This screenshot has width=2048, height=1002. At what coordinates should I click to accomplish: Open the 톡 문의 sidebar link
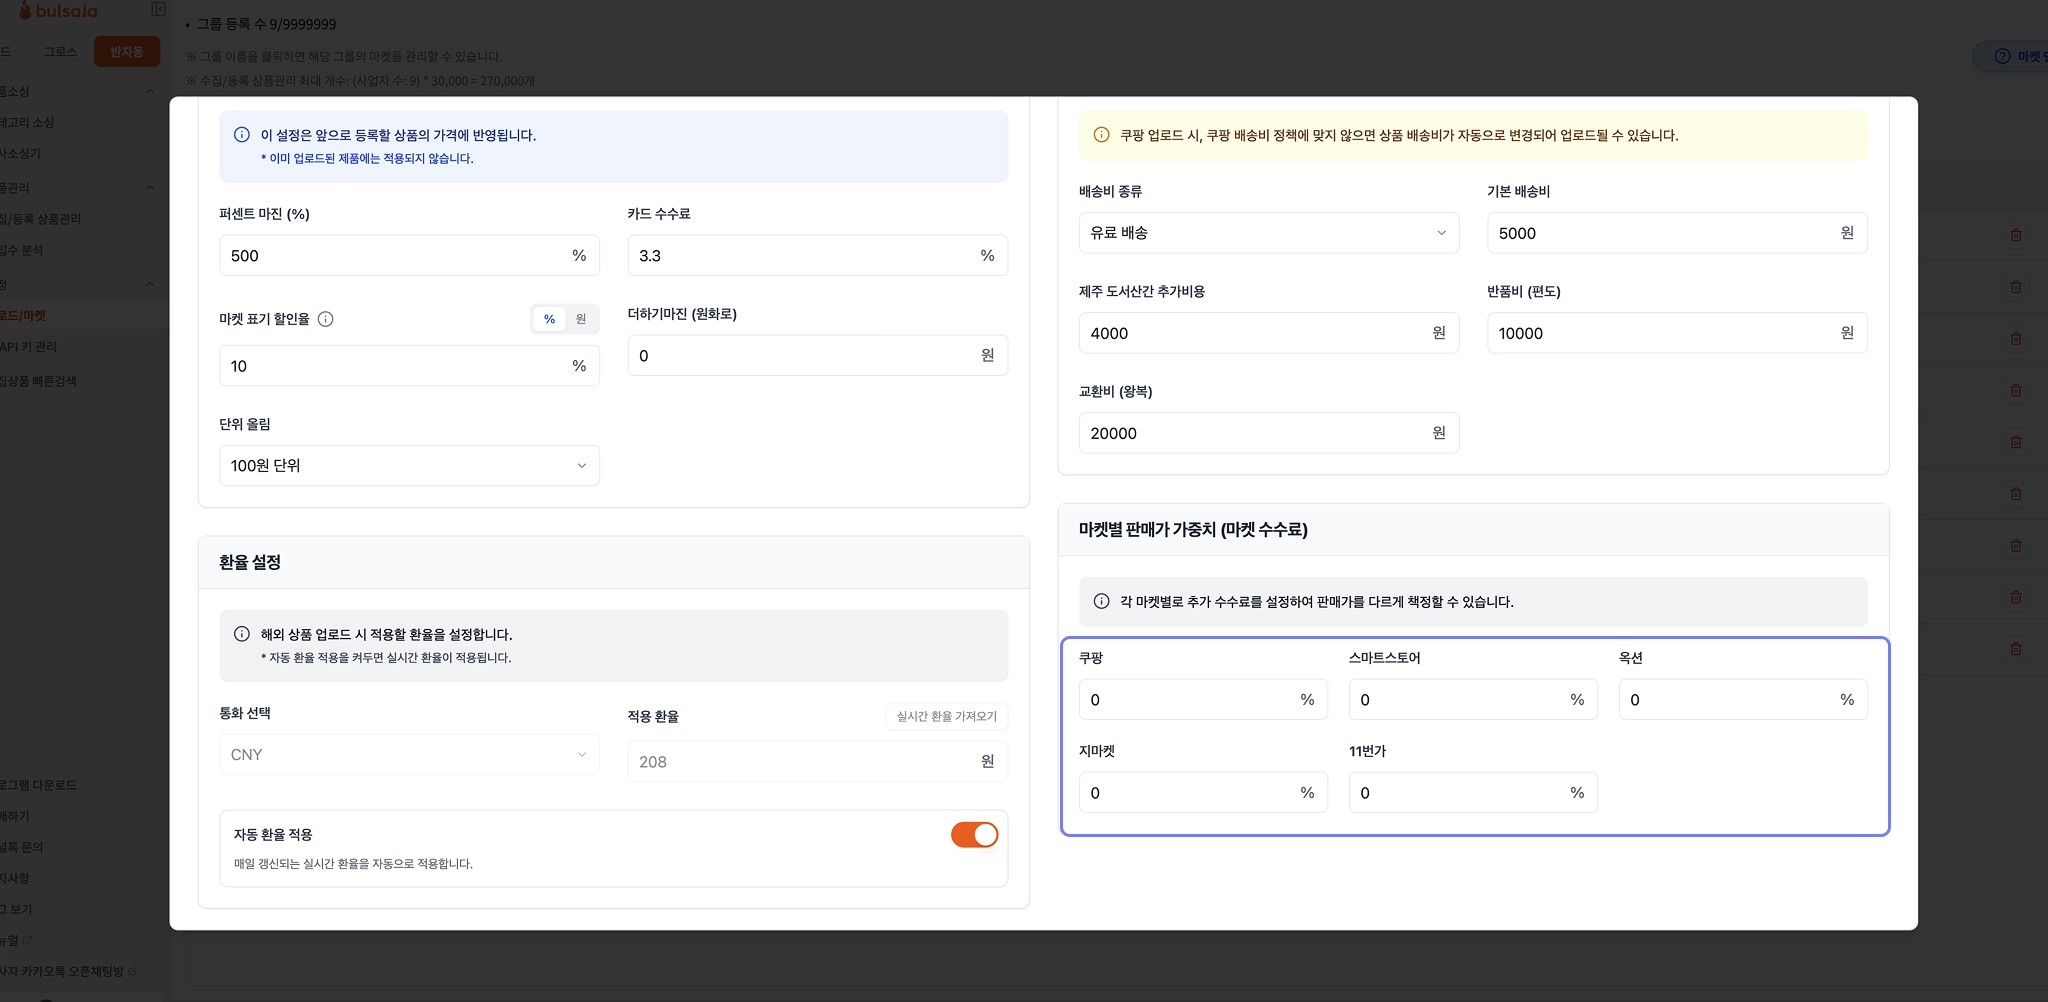pyautogui.click(x=22, y=847)
